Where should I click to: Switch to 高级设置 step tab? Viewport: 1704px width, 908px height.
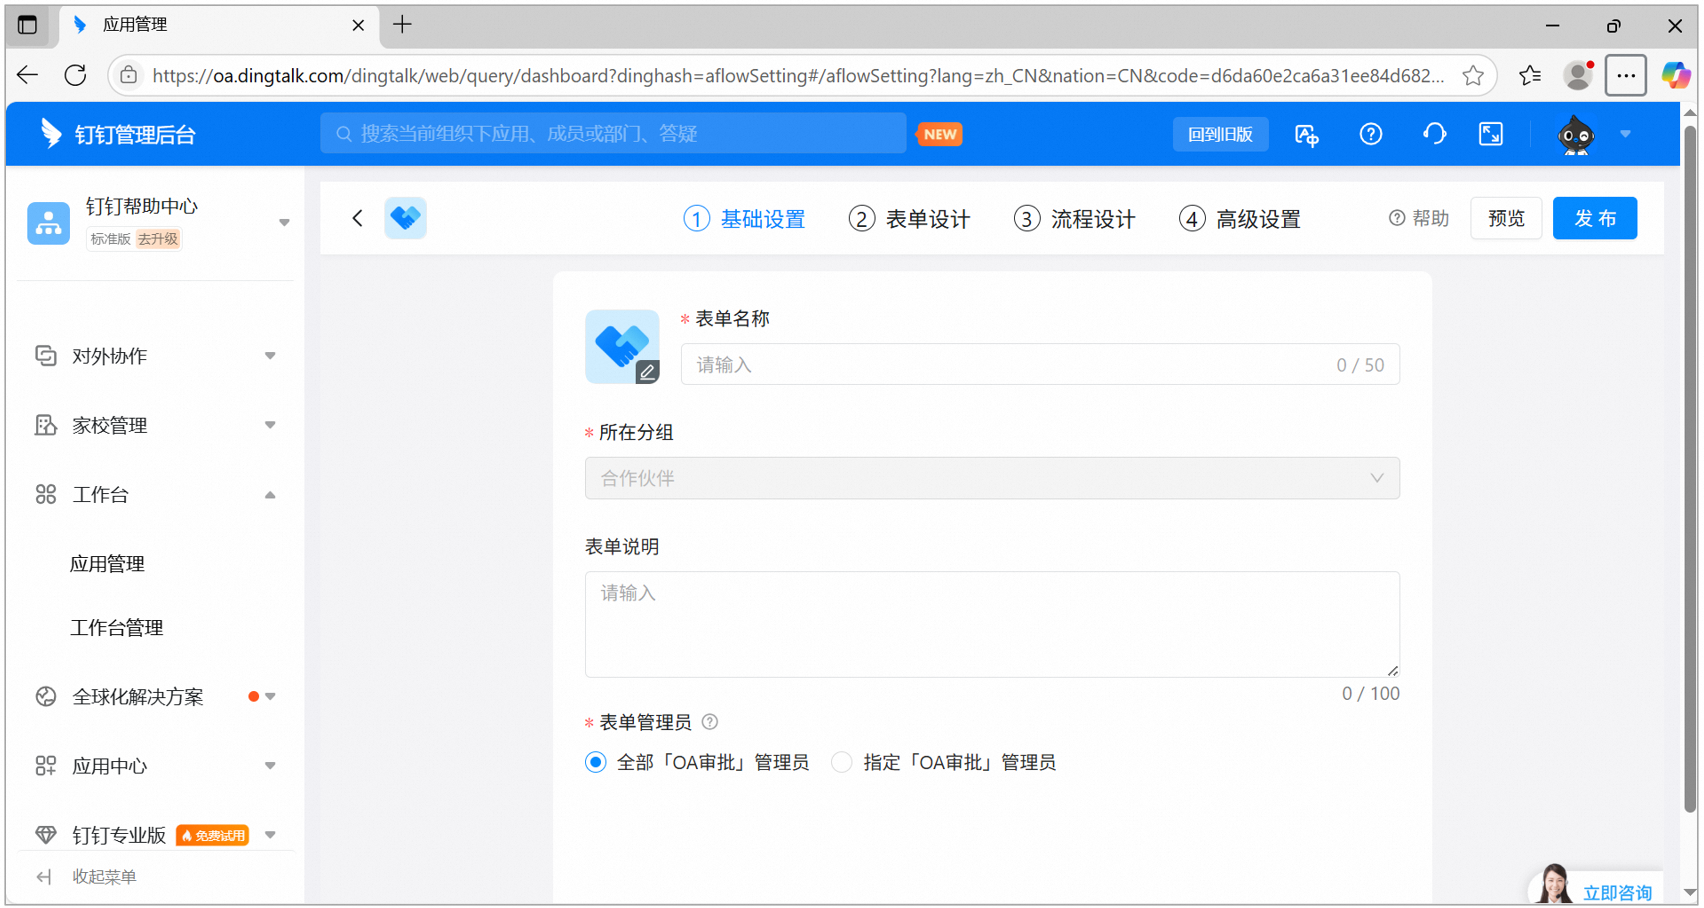1240,218
